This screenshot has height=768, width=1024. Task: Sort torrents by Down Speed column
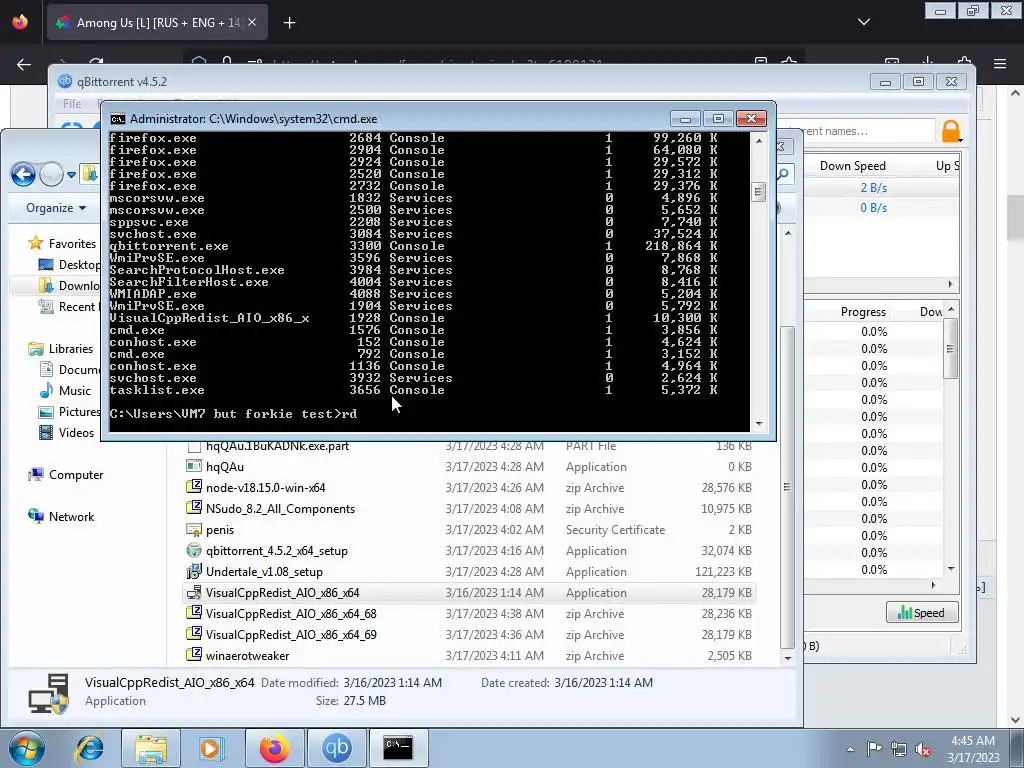click(853, 166)
